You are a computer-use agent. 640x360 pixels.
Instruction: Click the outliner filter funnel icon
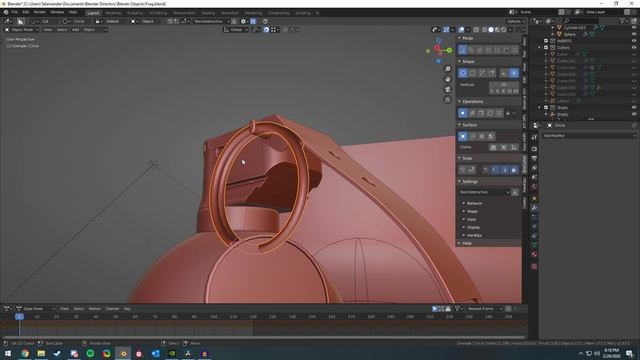point(622,20)
